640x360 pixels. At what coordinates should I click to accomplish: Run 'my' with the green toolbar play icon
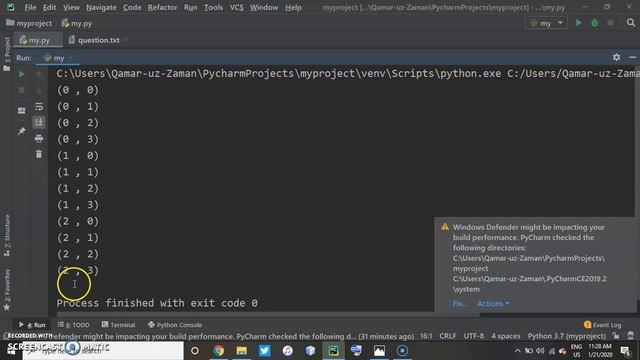[578, 23]
